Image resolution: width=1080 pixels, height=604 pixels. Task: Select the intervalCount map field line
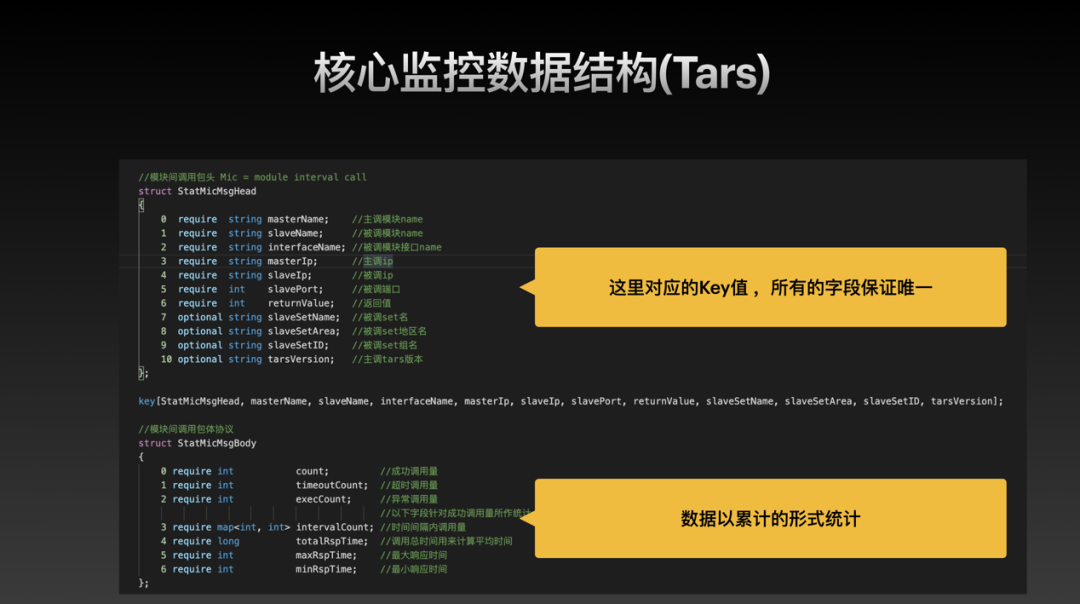pos(313,527)
